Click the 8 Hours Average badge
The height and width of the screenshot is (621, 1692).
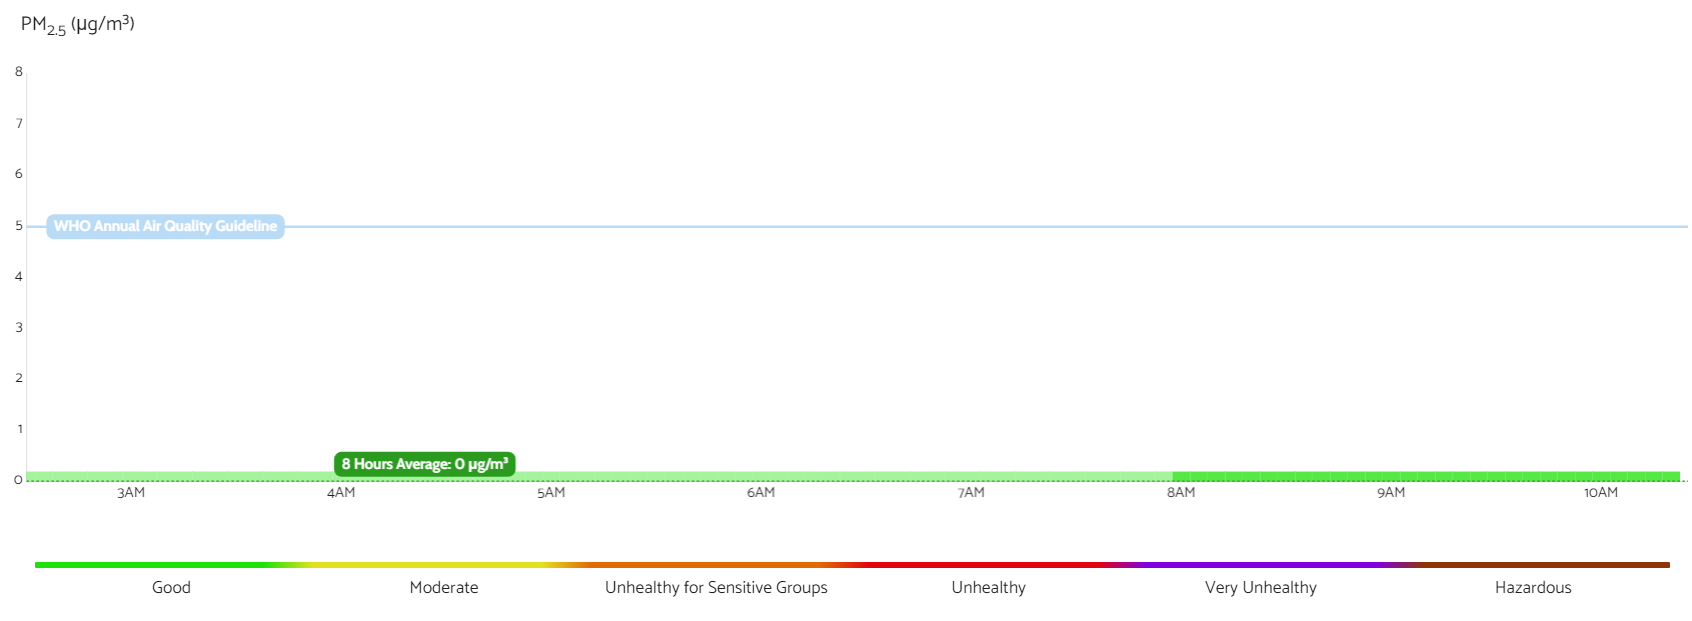tap(424, 464)
